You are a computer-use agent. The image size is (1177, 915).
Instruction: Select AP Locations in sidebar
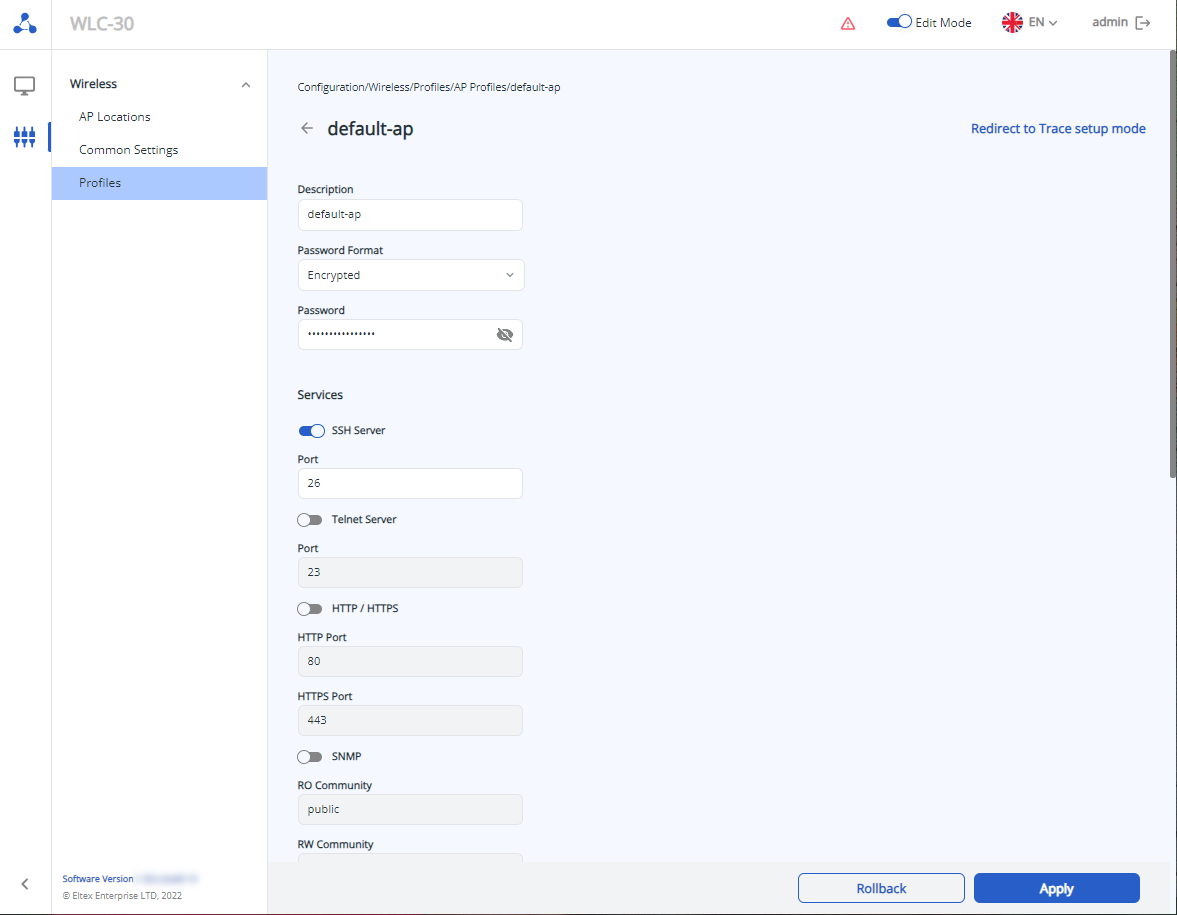[115, 117]
